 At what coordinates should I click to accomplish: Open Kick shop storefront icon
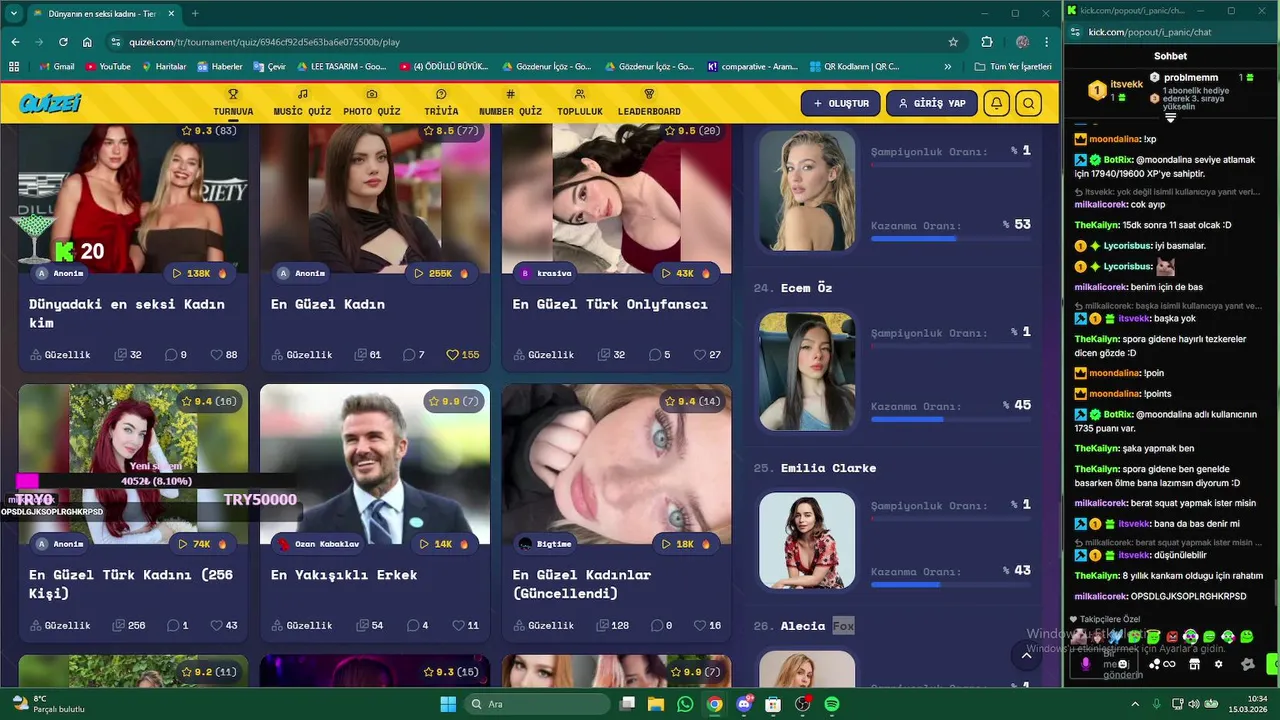[x=1193, y=664]
